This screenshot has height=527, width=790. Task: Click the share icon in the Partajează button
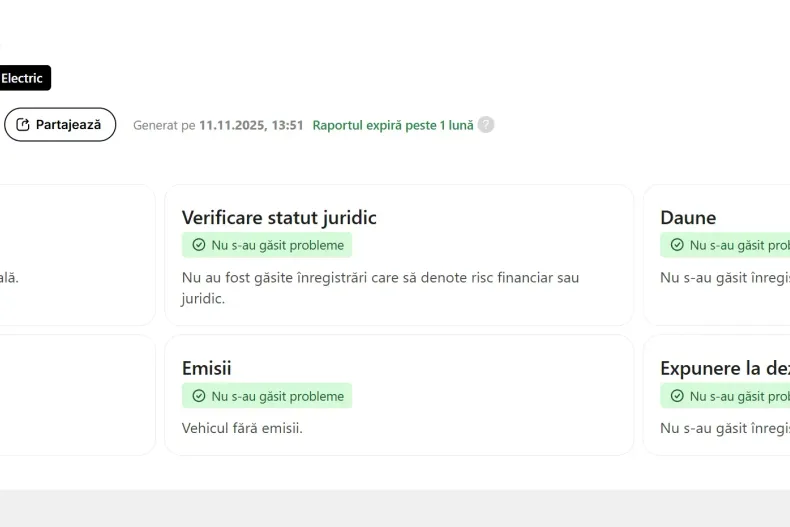coord(23,125)
